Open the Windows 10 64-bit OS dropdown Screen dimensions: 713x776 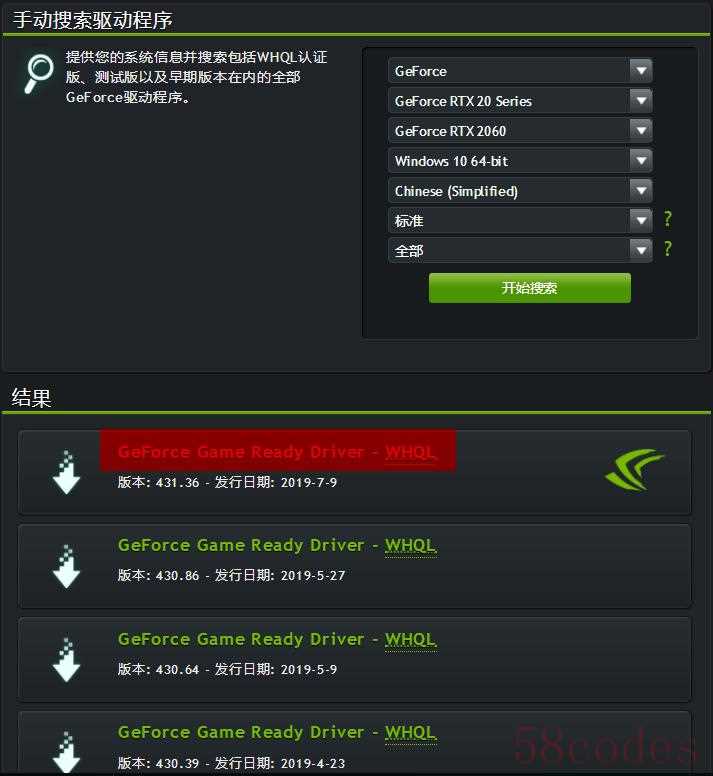click(x=520, y=161)
